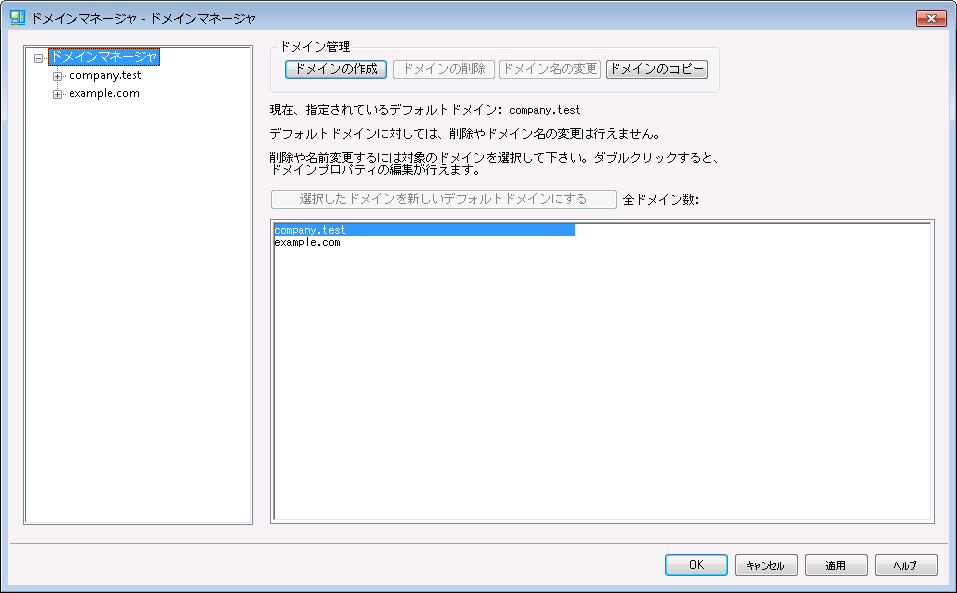Expand the example.com tree node
The image size is (957, 593).
tap(58, 94)
